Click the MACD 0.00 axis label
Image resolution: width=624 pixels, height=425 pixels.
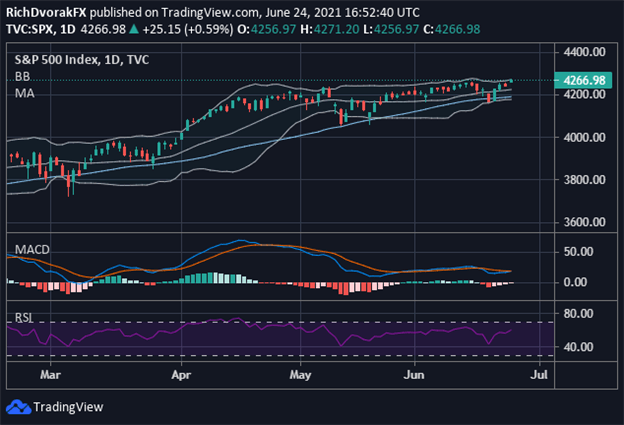coord(575,283)
